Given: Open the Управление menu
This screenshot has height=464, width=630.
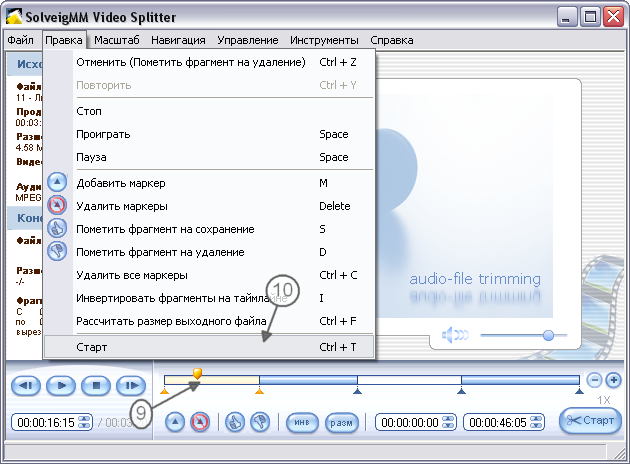Looking at the screenshot, I should [248, 40].
